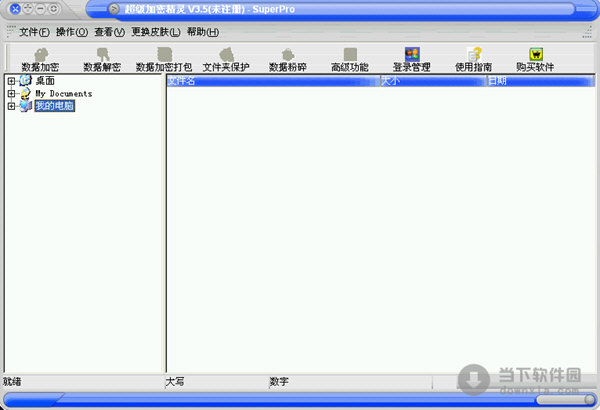Click the 购买软件 toolbar icon

536,54
